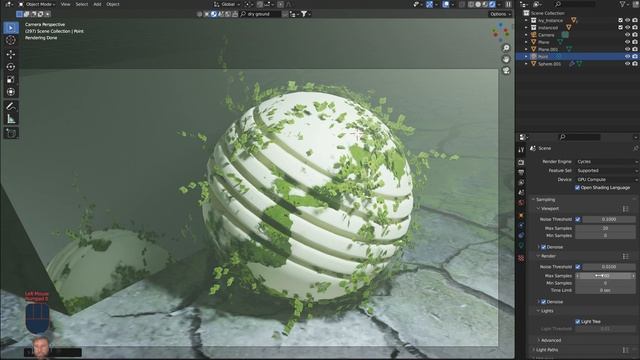The width and height of the screenshot is (640, 360).
Task: Open the Object Mode dropdown
Action: pos(37,4)
